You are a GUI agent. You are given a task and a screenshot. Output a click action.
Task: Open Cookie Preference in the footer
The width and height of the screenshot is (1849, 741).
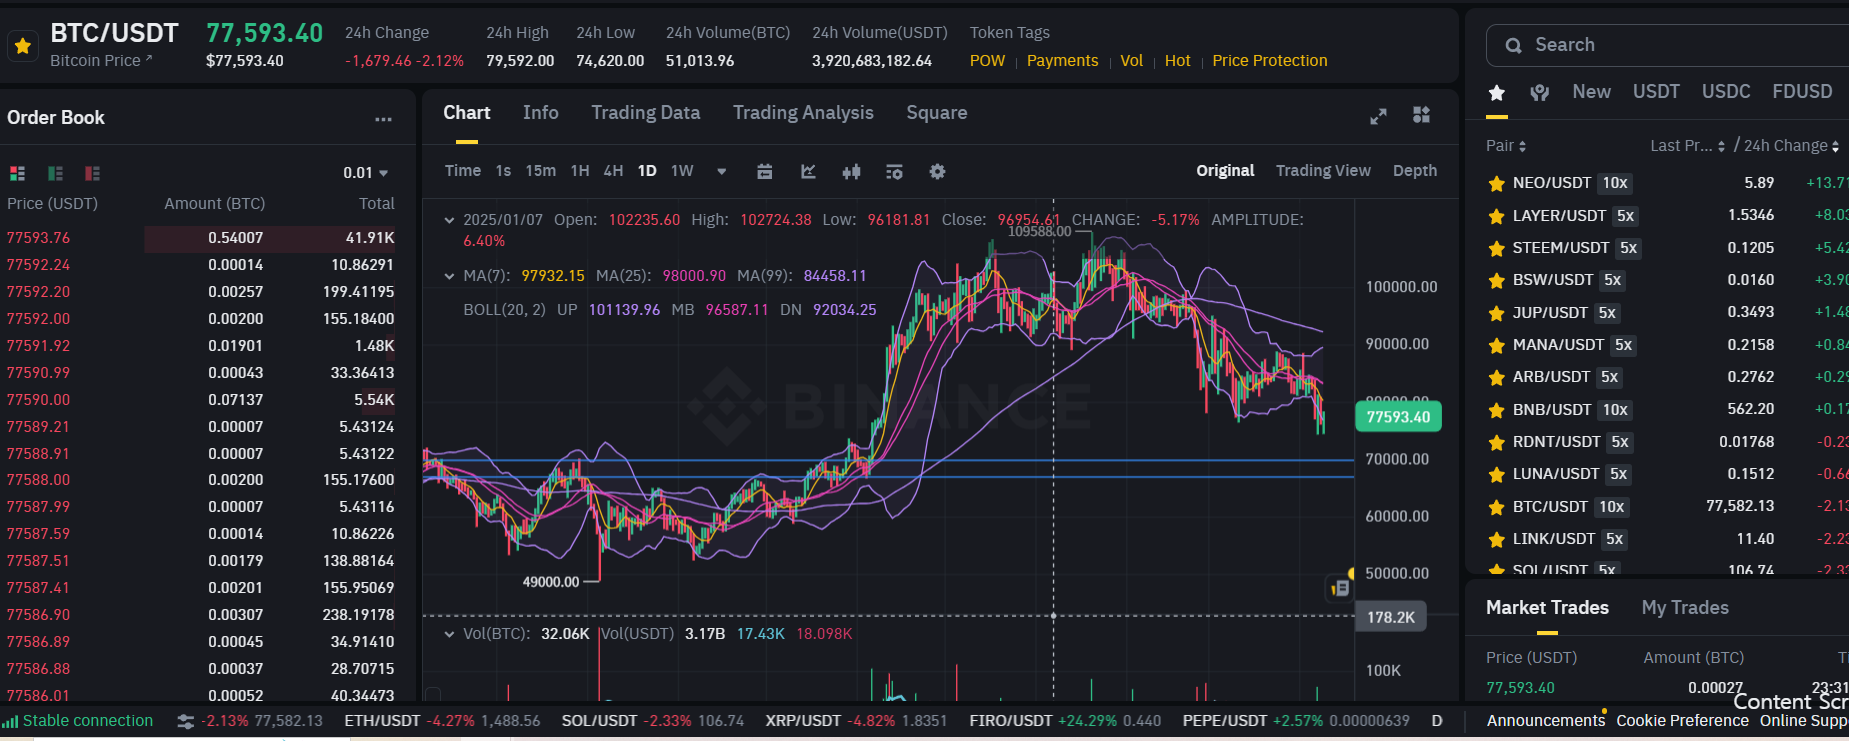(x=1682, y=721)
